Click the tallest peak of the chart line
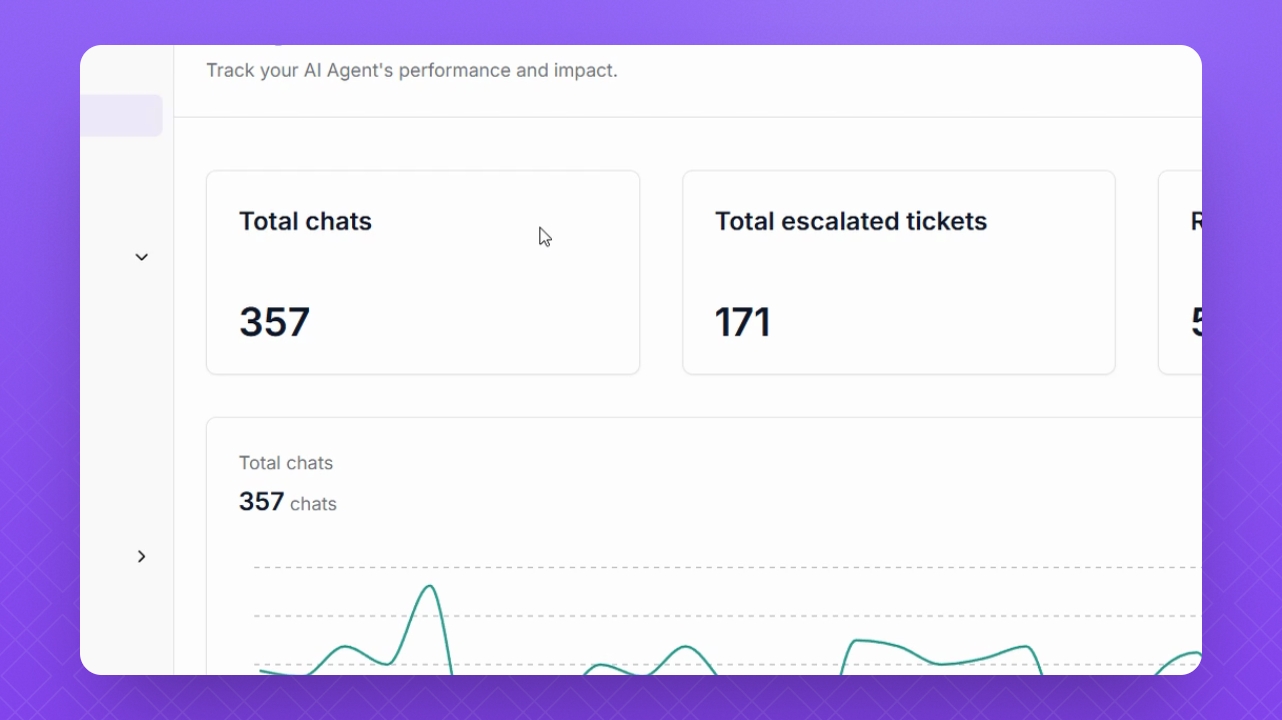1282x720 pixels. click(x=430, y=587)
